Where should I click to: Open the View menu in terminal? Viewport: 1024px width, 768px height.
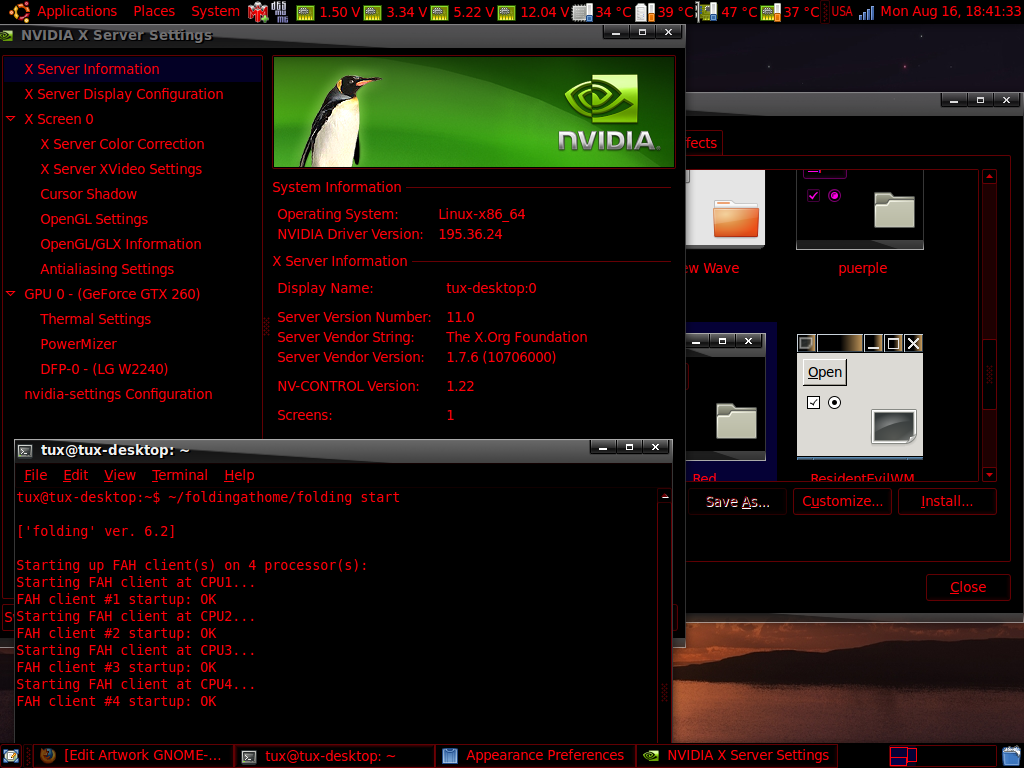click(x=120, y=475)
